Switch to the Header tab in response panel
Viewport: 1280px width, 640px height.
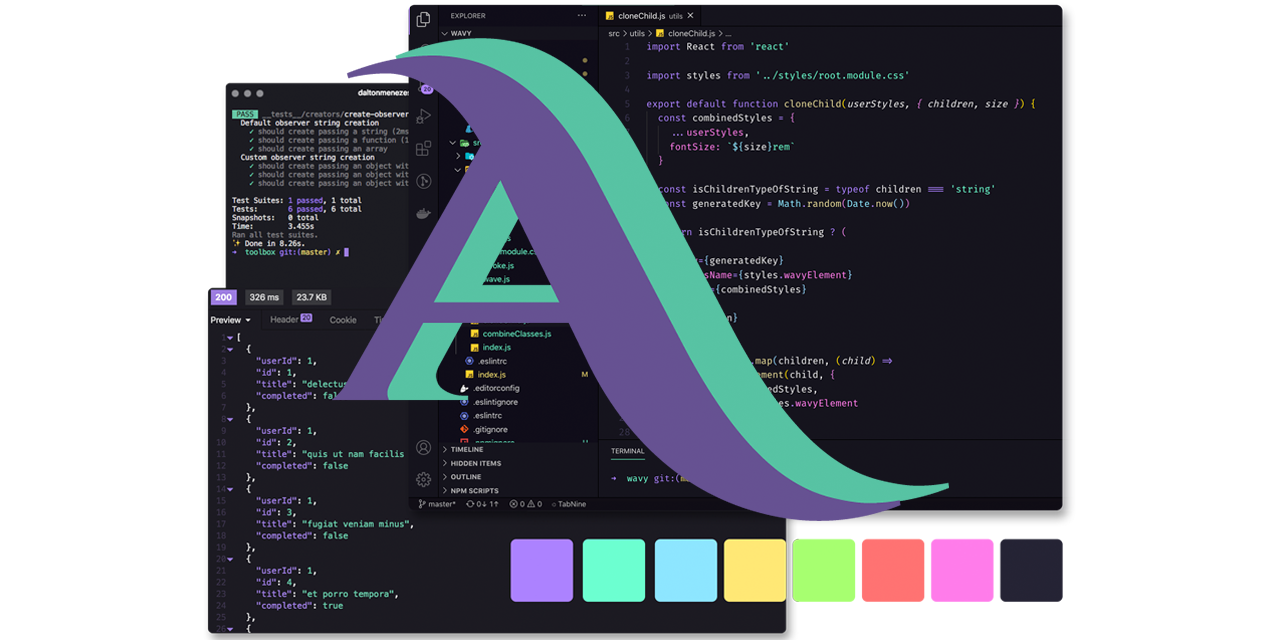(291, 320)
